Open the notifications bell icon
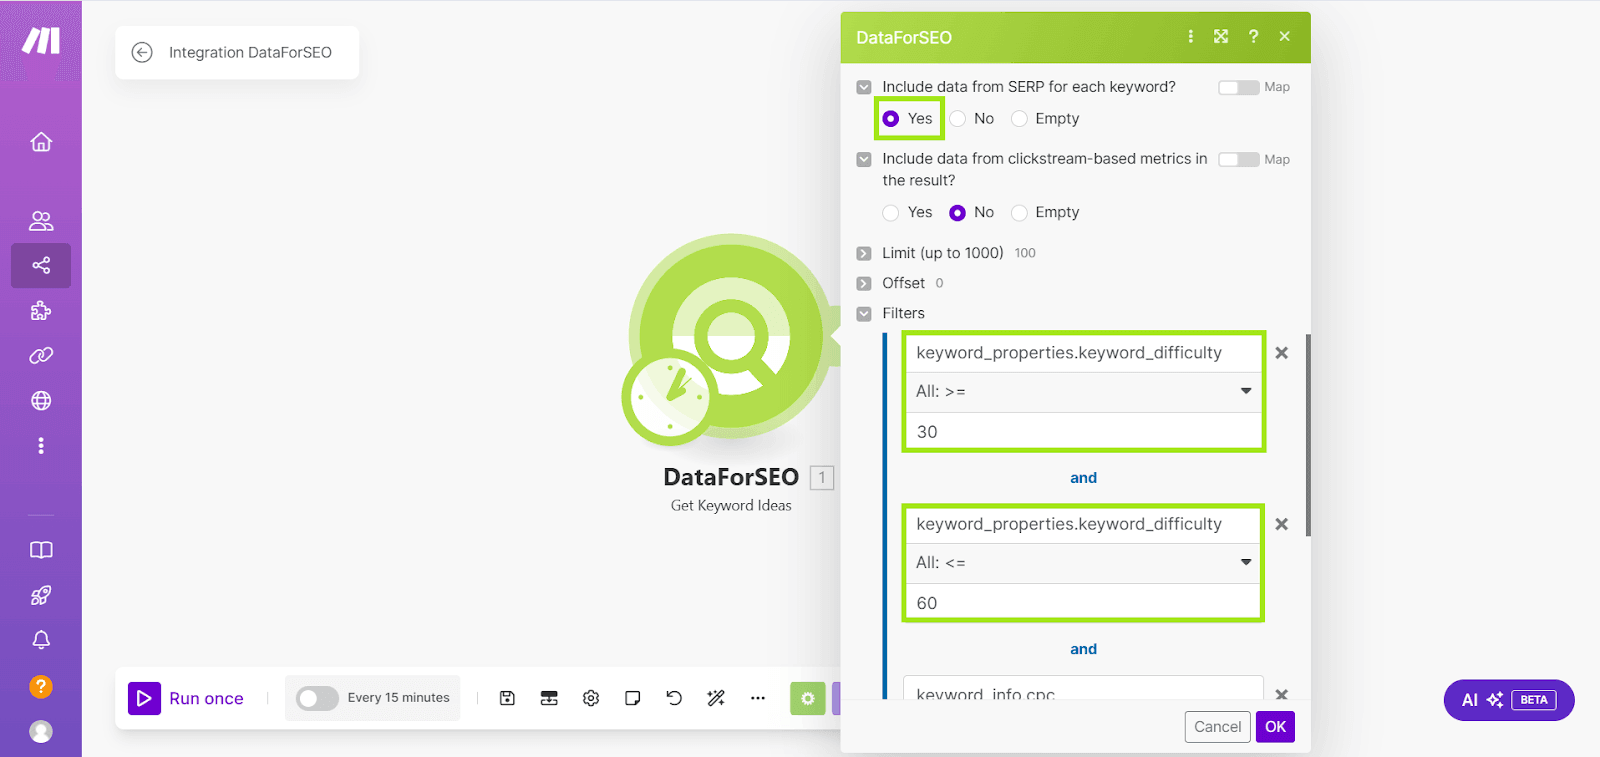This screenshot has height=757, width=1600. tap(41, 640)
